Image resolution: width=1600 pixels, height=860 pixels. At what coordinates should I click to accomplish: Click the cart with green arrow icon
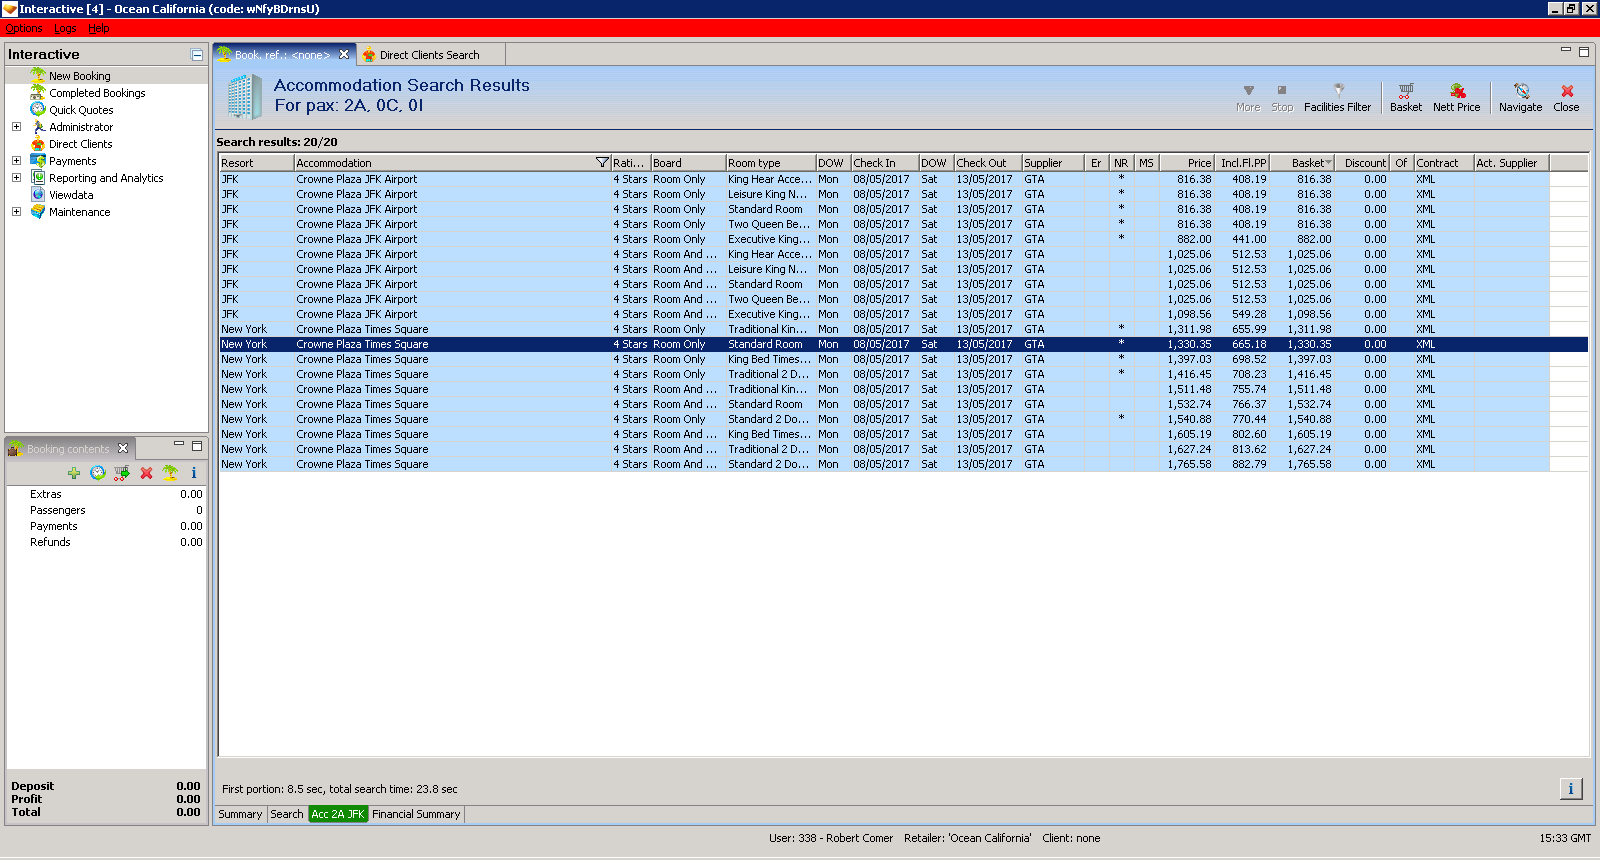click(x=122, y=473)
